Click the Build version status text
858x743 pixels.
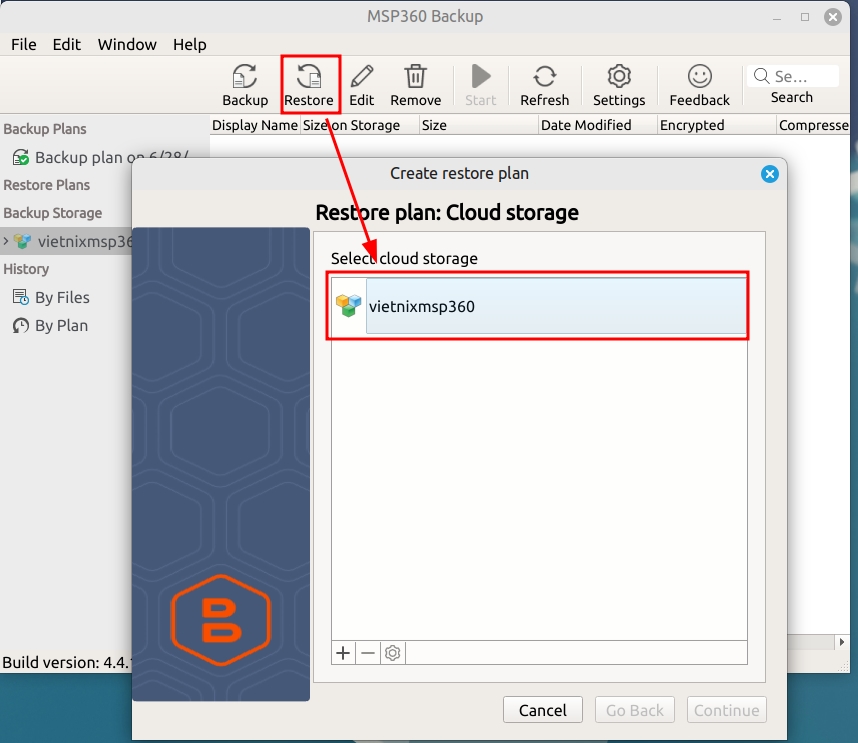pos(66,663)
